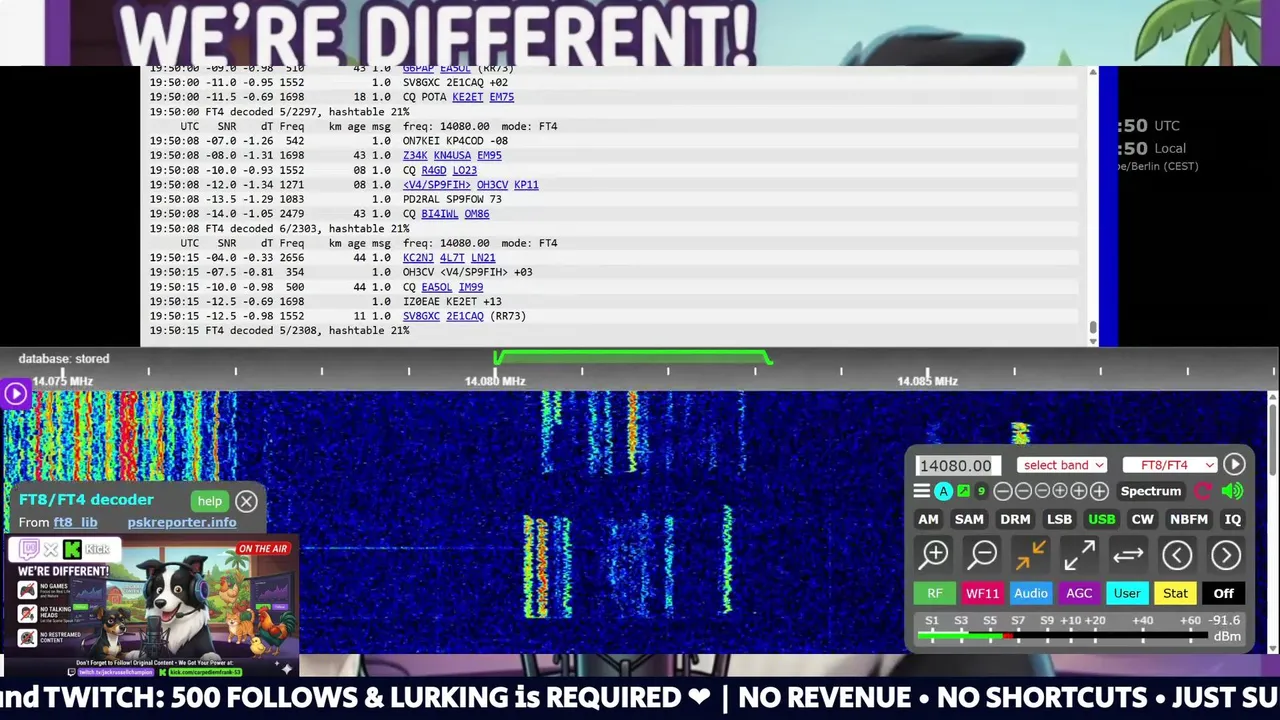This screenshot has width=1280, height=720.
Task: Click the green passband bar on the frequency scale
Action: pyautogui.click(x=632, y=355)
